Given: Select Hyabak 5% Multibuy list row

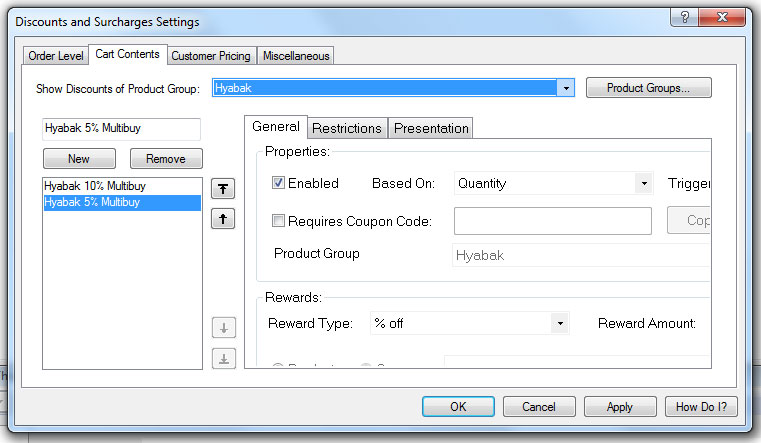Looking at the screenshot, I should pos(122,202).
